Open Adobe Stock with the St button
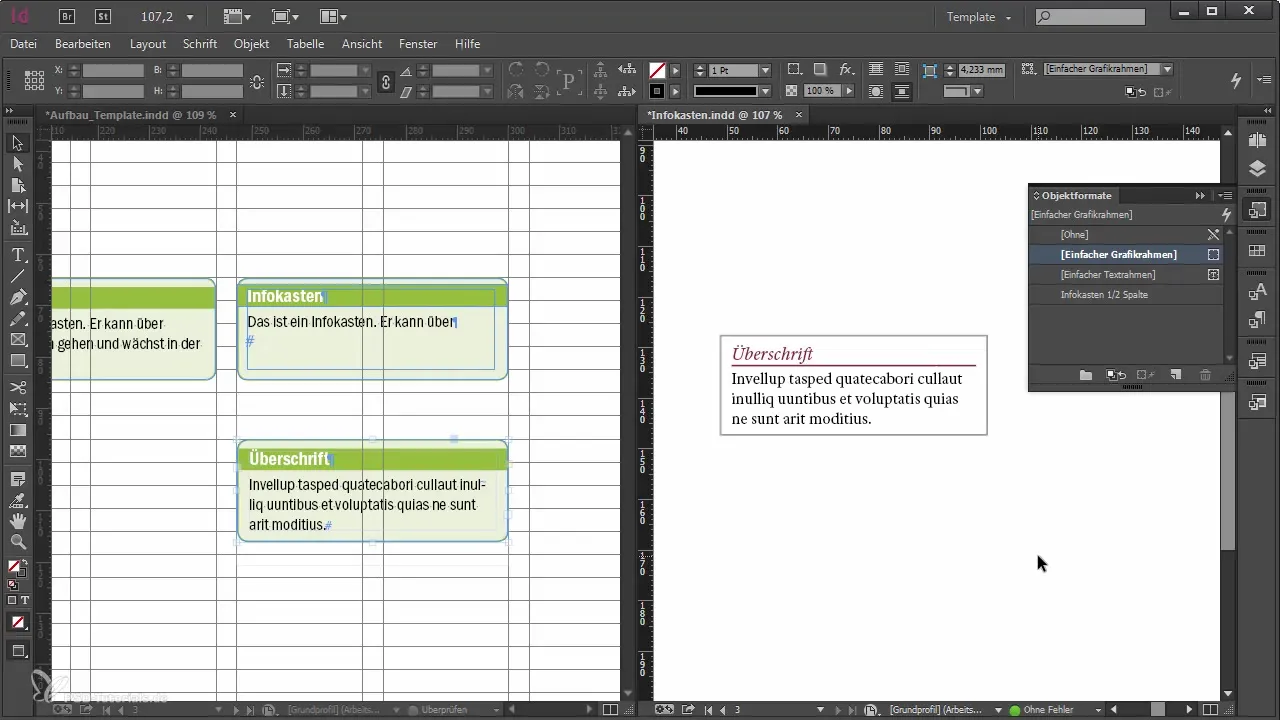Image resolution: width=1280 pixels, height=720 pixels. (x=102, y=16)
